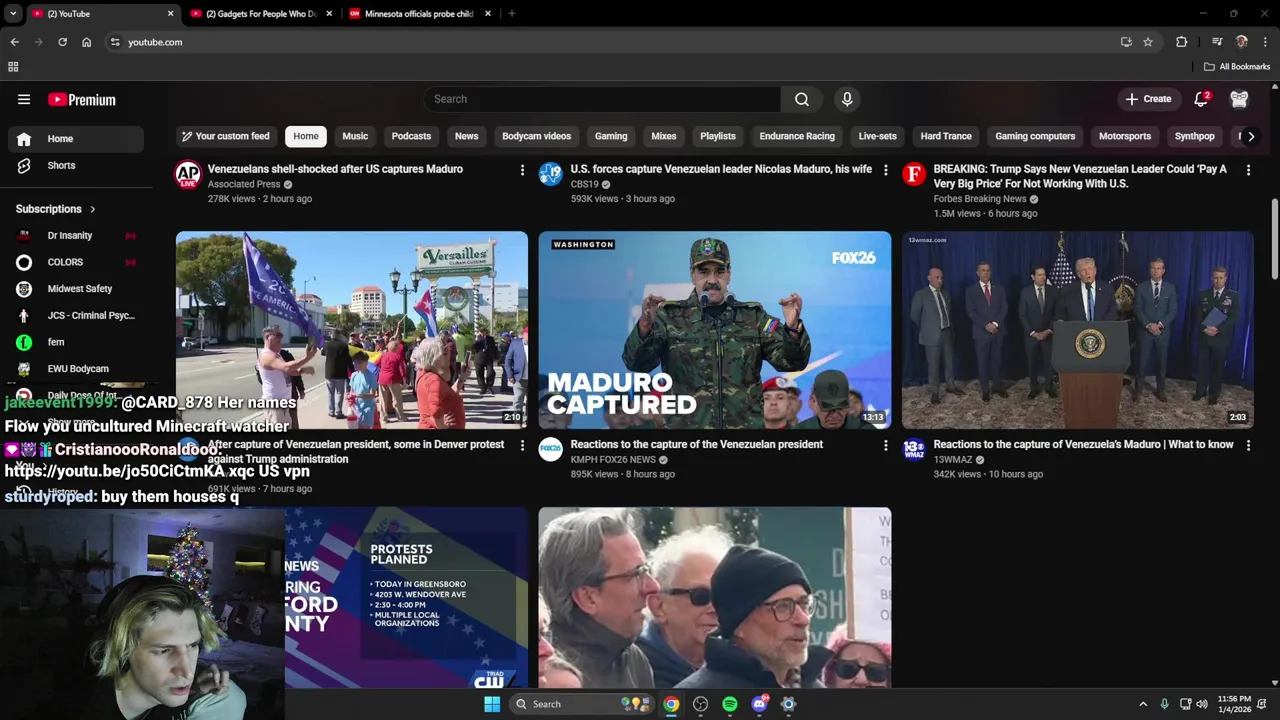
Task: Open the tab search dropdown arrow
Action: click(x=13, y=14)
